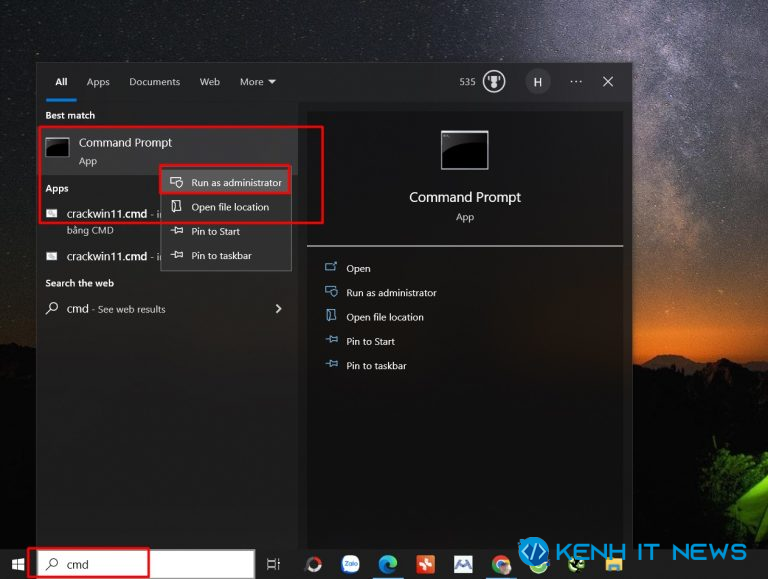Launch Google Chrome from the taskbar
The image size is (768, 579).
tap(501, 564)
